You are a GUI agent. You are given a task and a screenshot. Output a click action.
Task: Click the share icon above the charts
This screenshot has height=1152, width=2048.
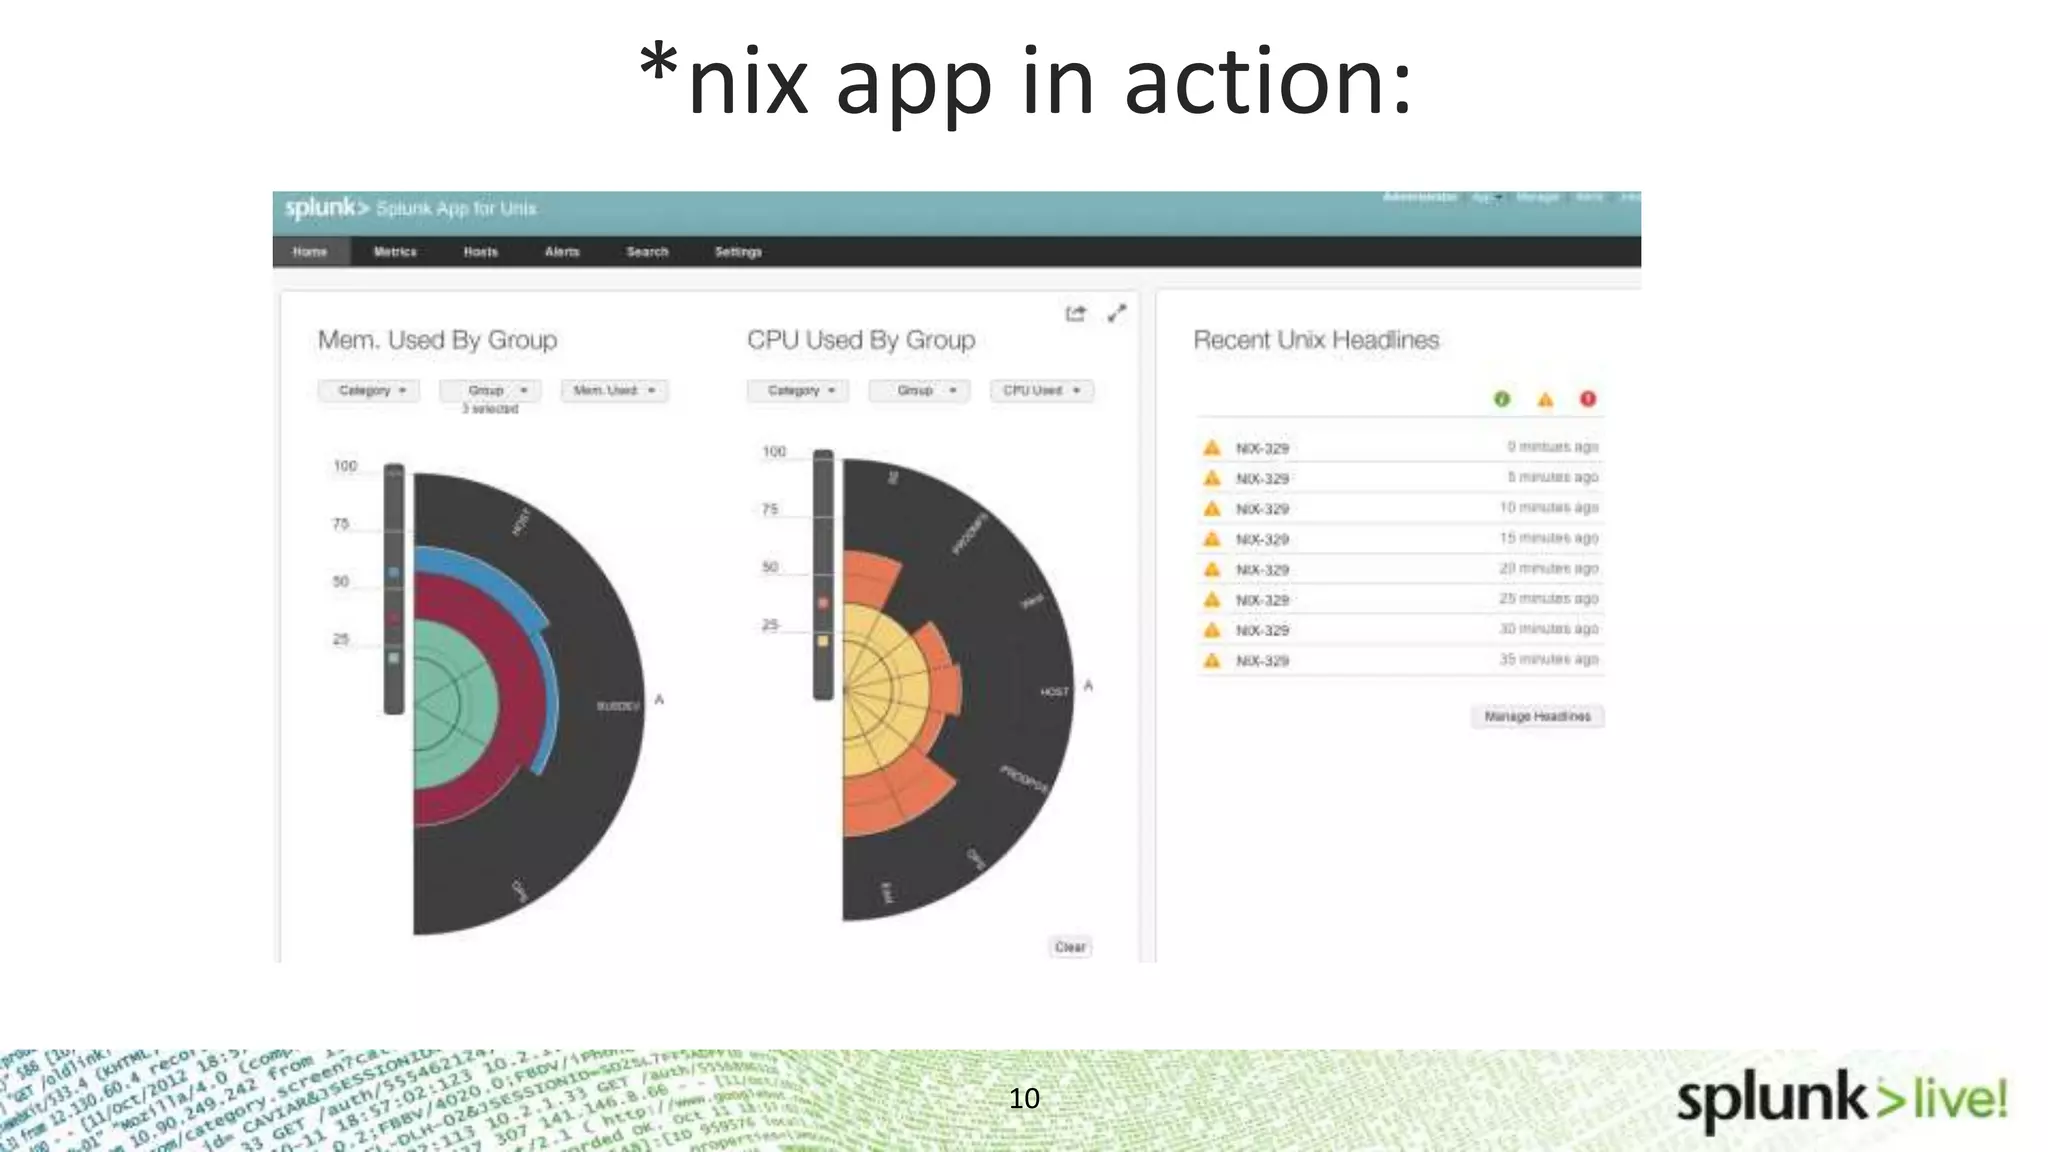(x=1075, y=314)
